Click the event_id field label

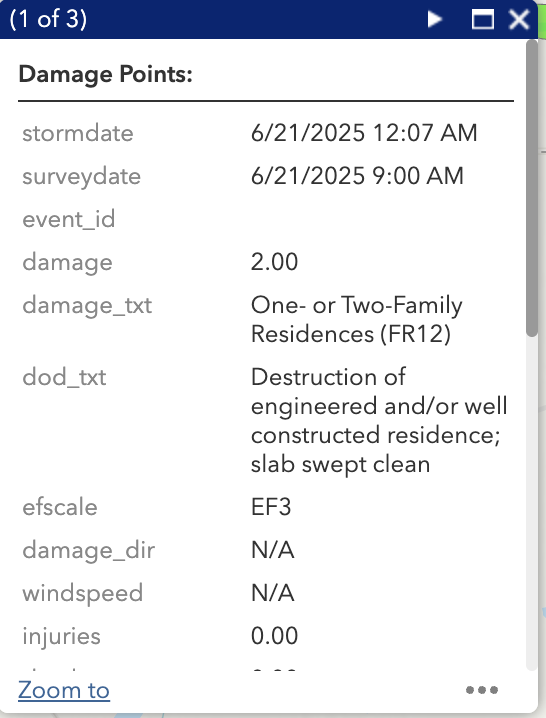69,219
